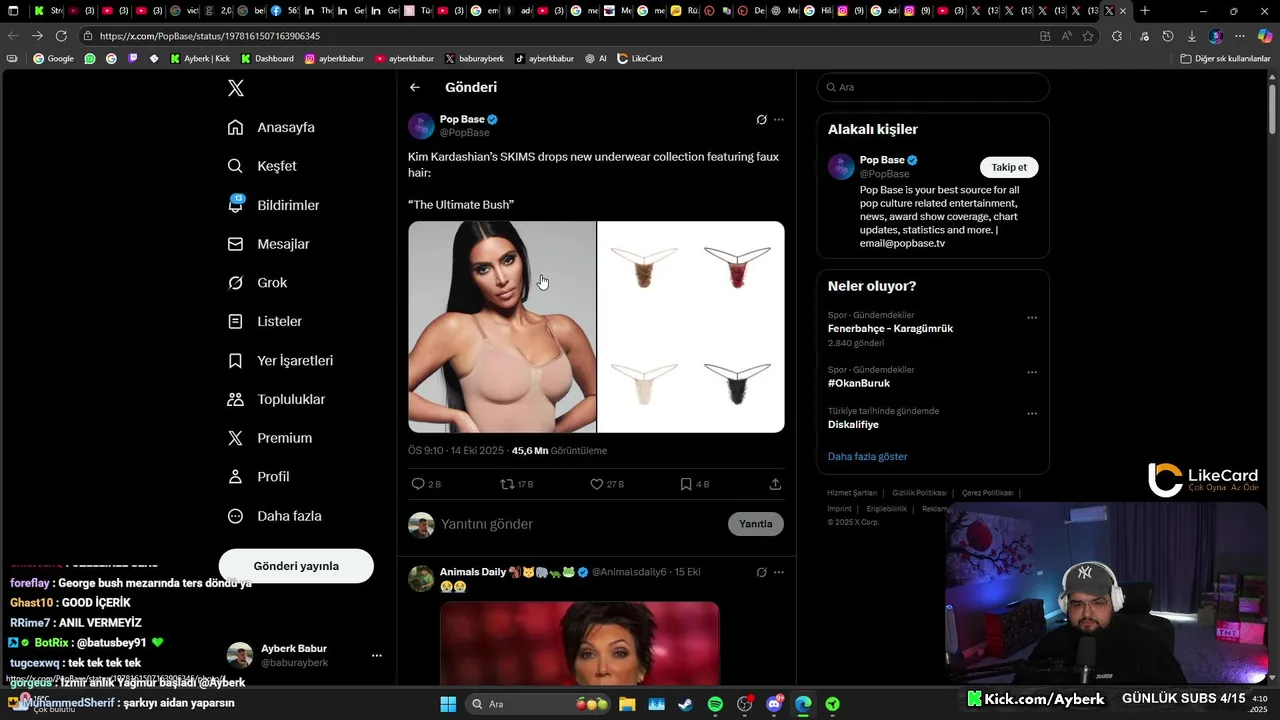Click the browser back arrow
The image size is (1280, 720).
(x=13, y=36)
